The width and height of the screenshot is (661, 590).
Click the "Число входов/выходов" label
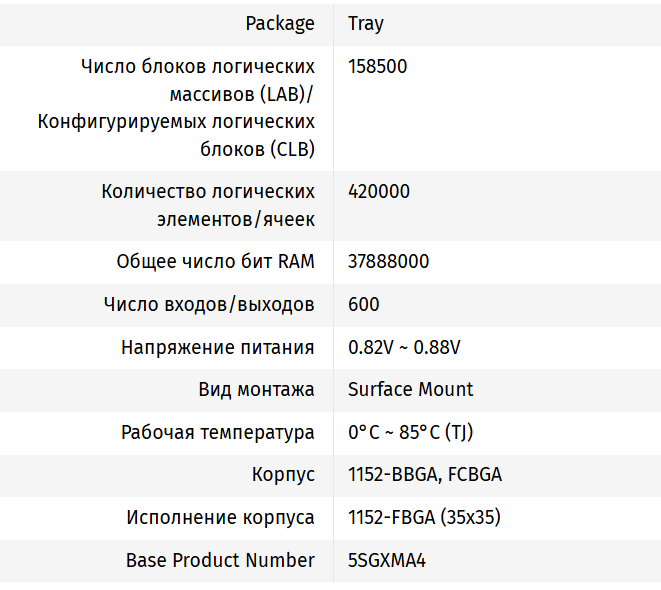[209, 304]
